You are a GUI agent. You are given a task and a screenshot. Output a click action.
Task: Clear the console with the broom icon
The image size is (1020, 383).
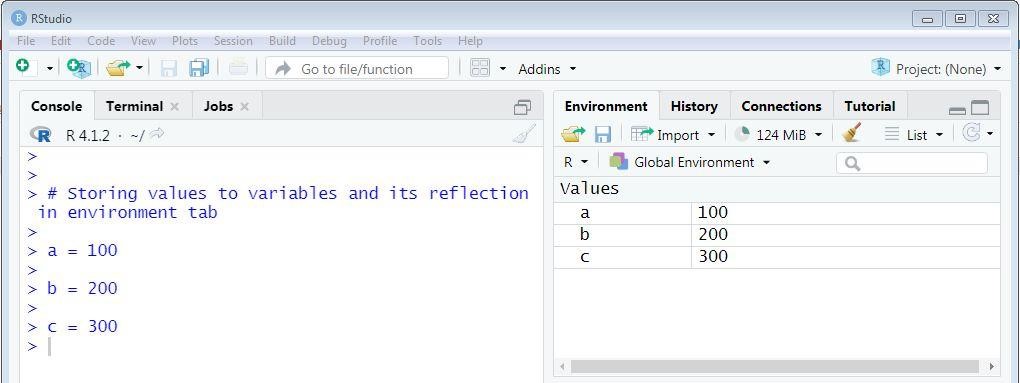[524, 134]
